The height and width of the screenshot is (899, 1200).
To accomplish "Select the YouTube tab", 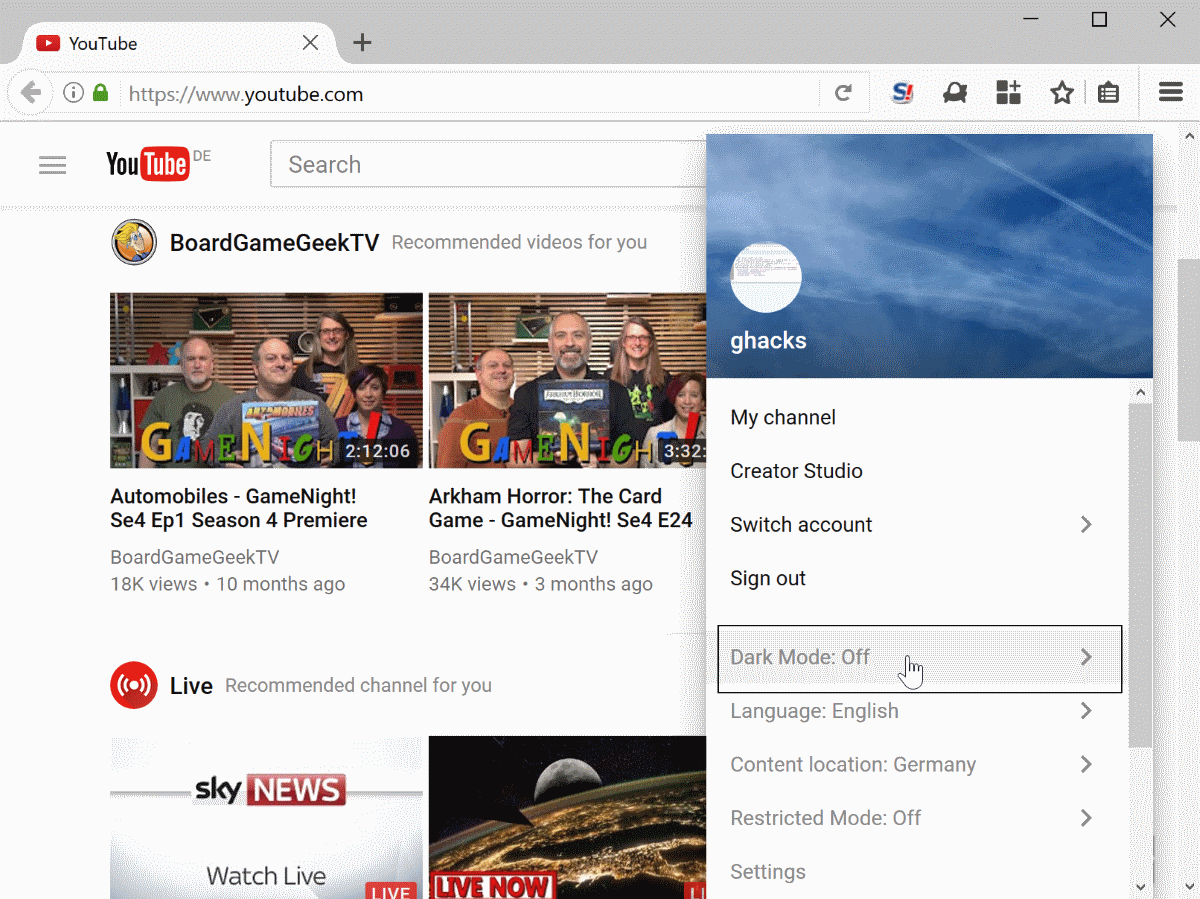I will pos(180,43).
